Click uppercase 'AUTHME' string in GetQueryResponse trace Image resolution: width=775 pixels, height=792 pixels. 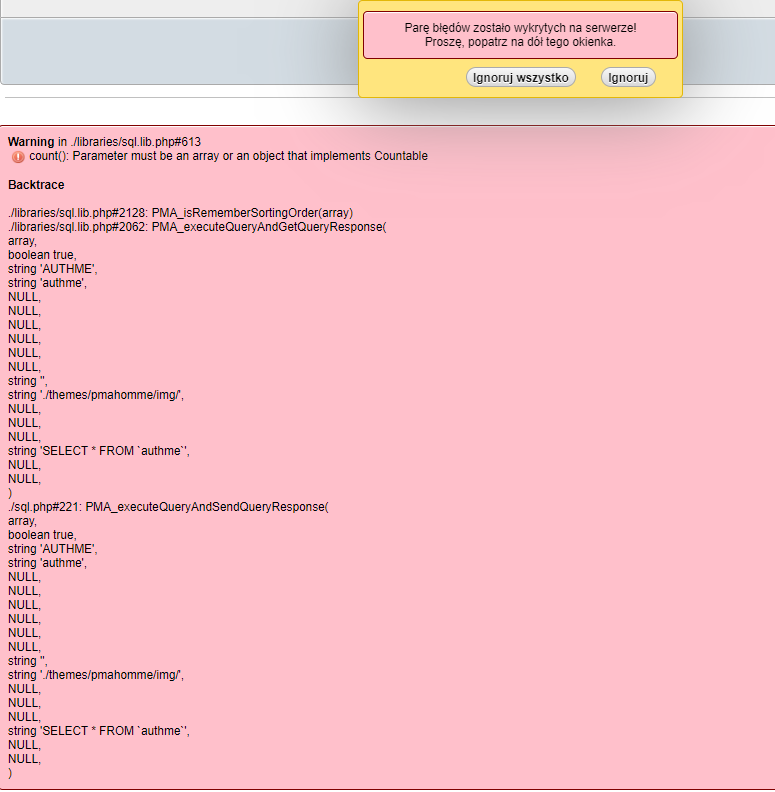tap(53, 269)
